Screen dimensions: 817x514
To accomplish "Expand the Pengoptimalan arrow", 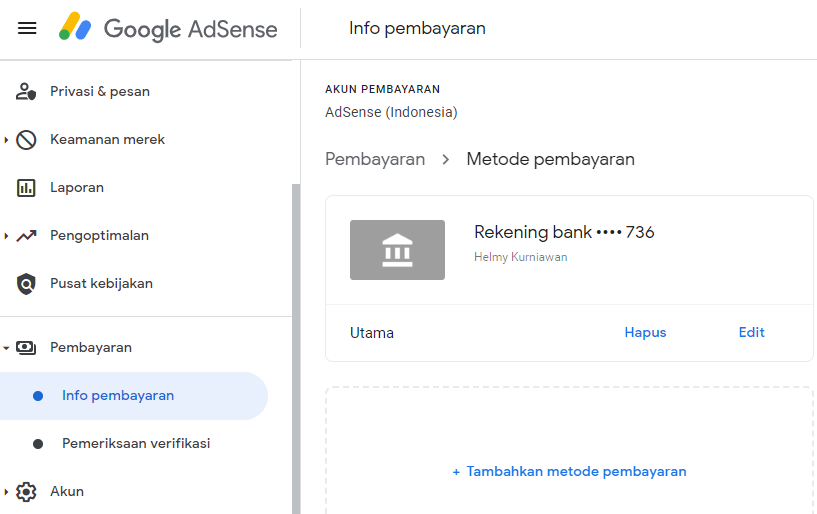I will [6, 236].
